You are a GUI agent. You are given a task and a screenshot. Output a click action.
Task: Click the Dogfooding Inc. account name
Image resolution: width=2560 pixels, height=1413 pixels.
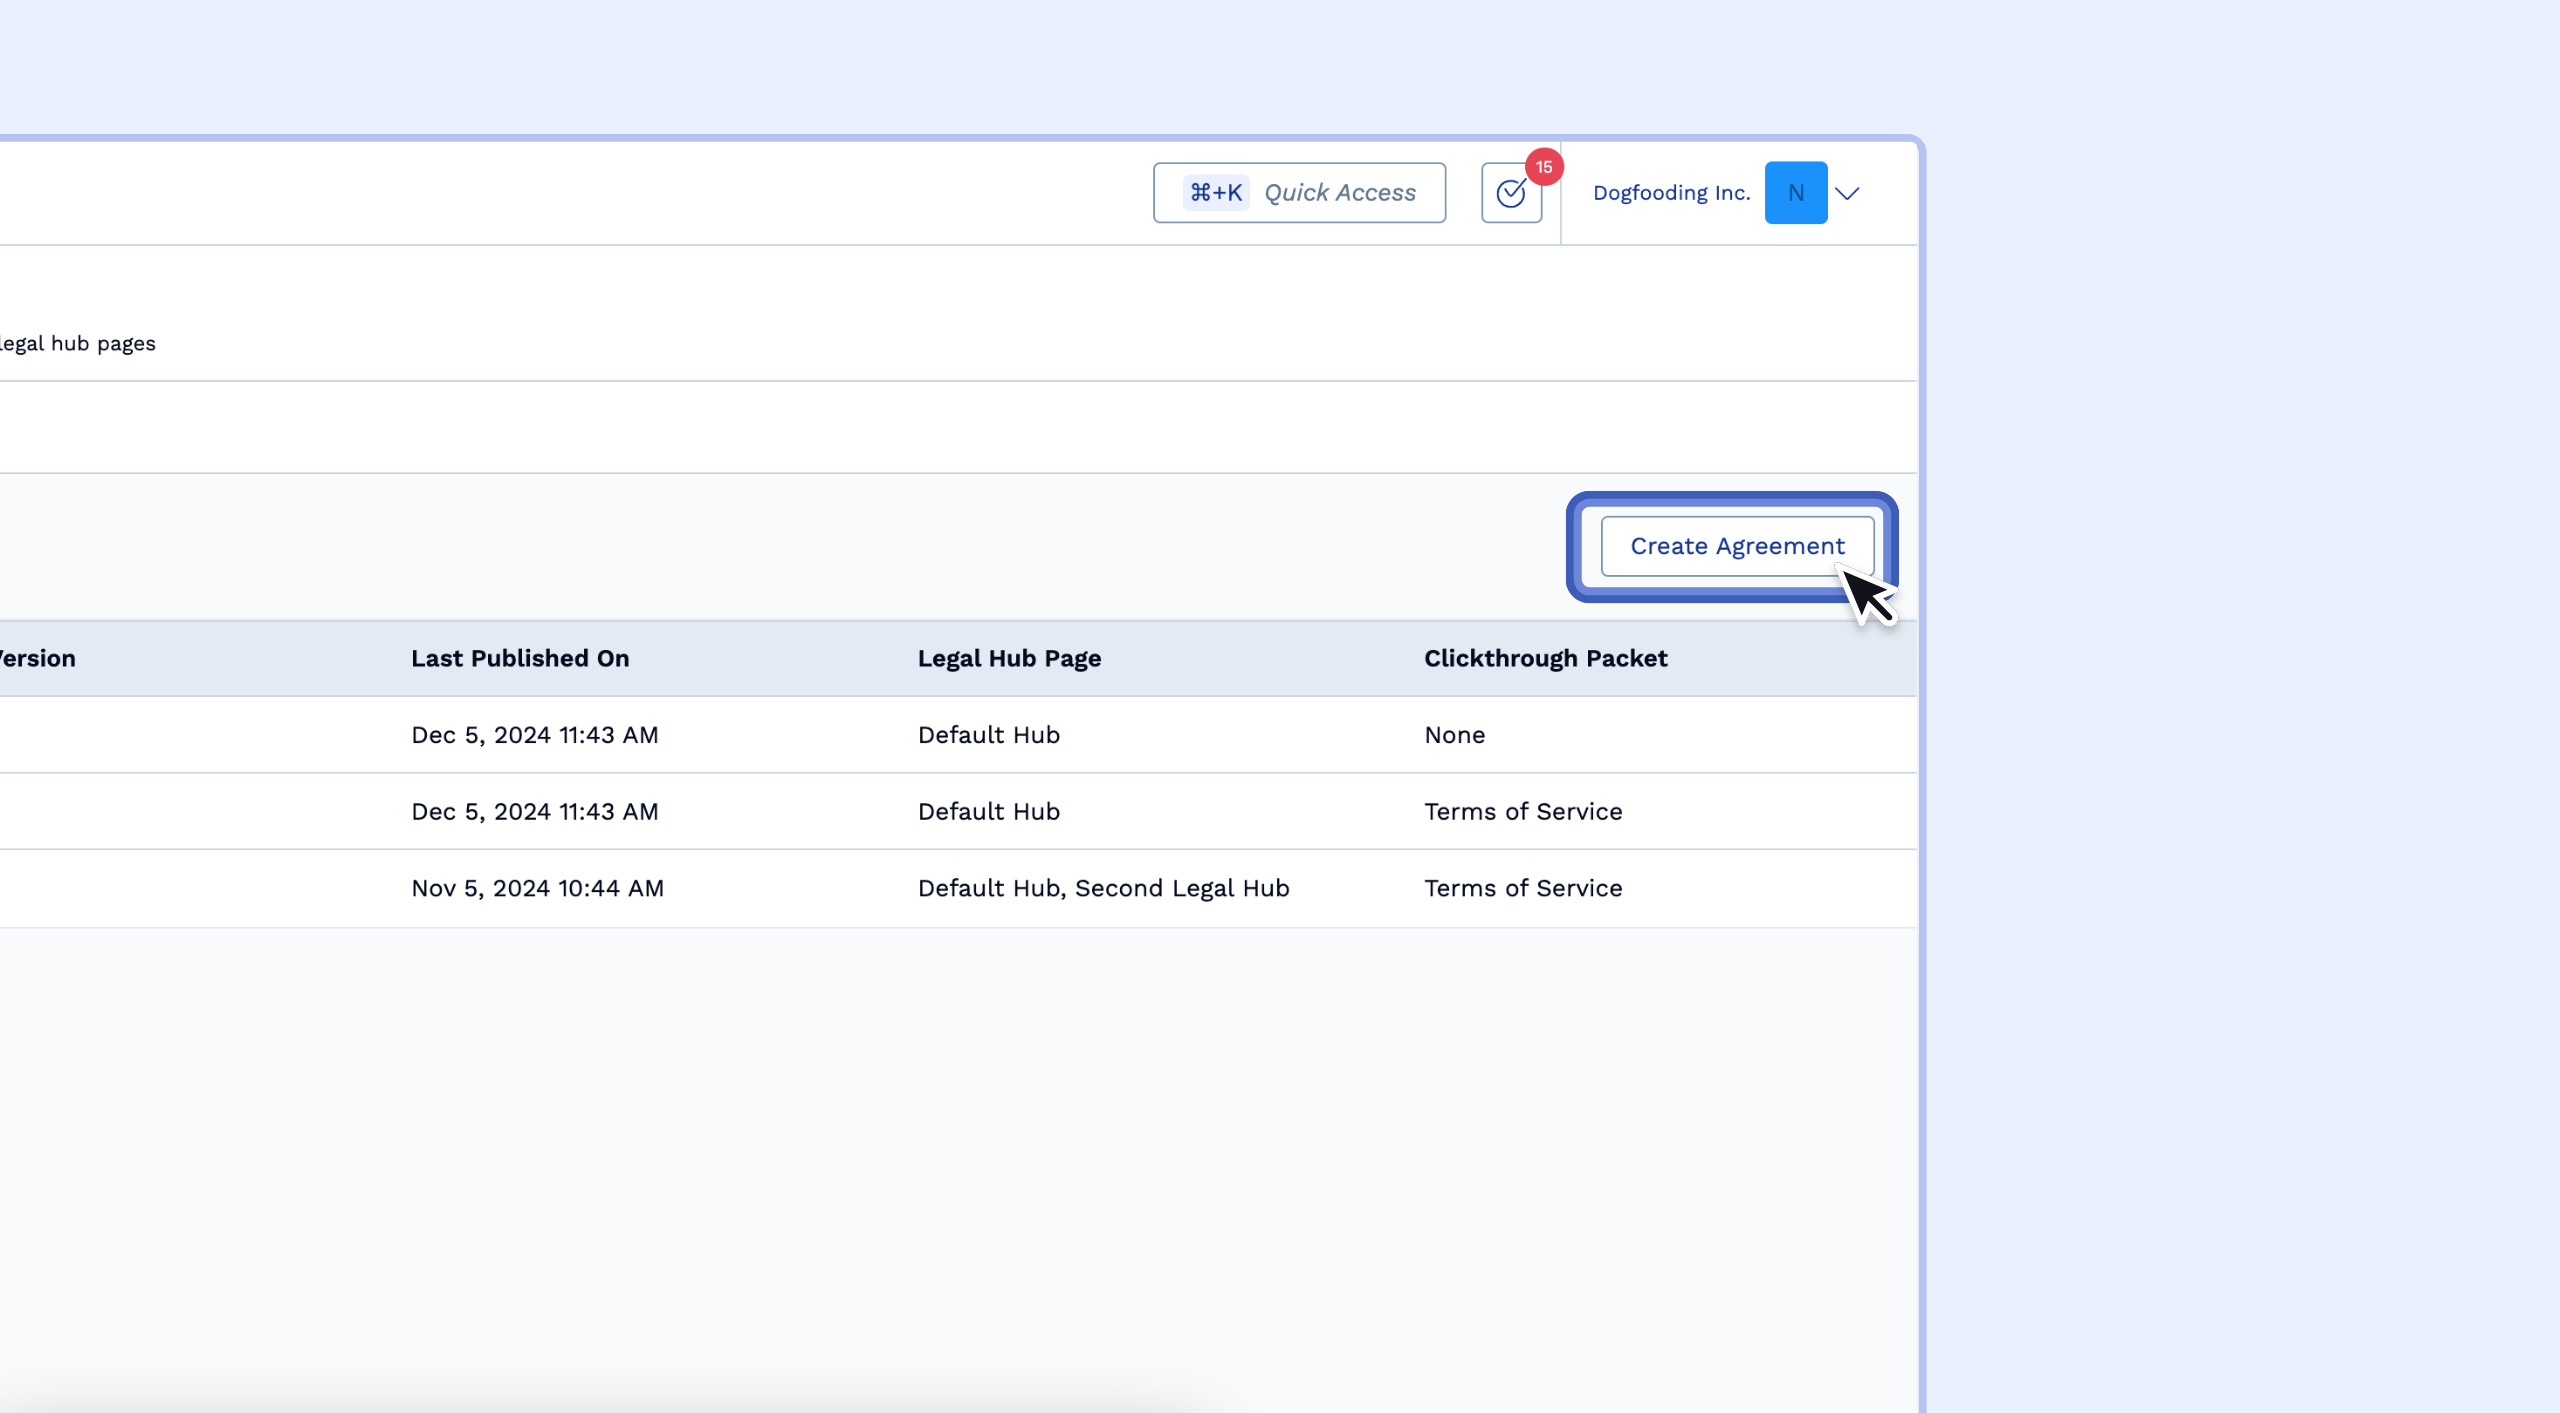point(1671,193)
